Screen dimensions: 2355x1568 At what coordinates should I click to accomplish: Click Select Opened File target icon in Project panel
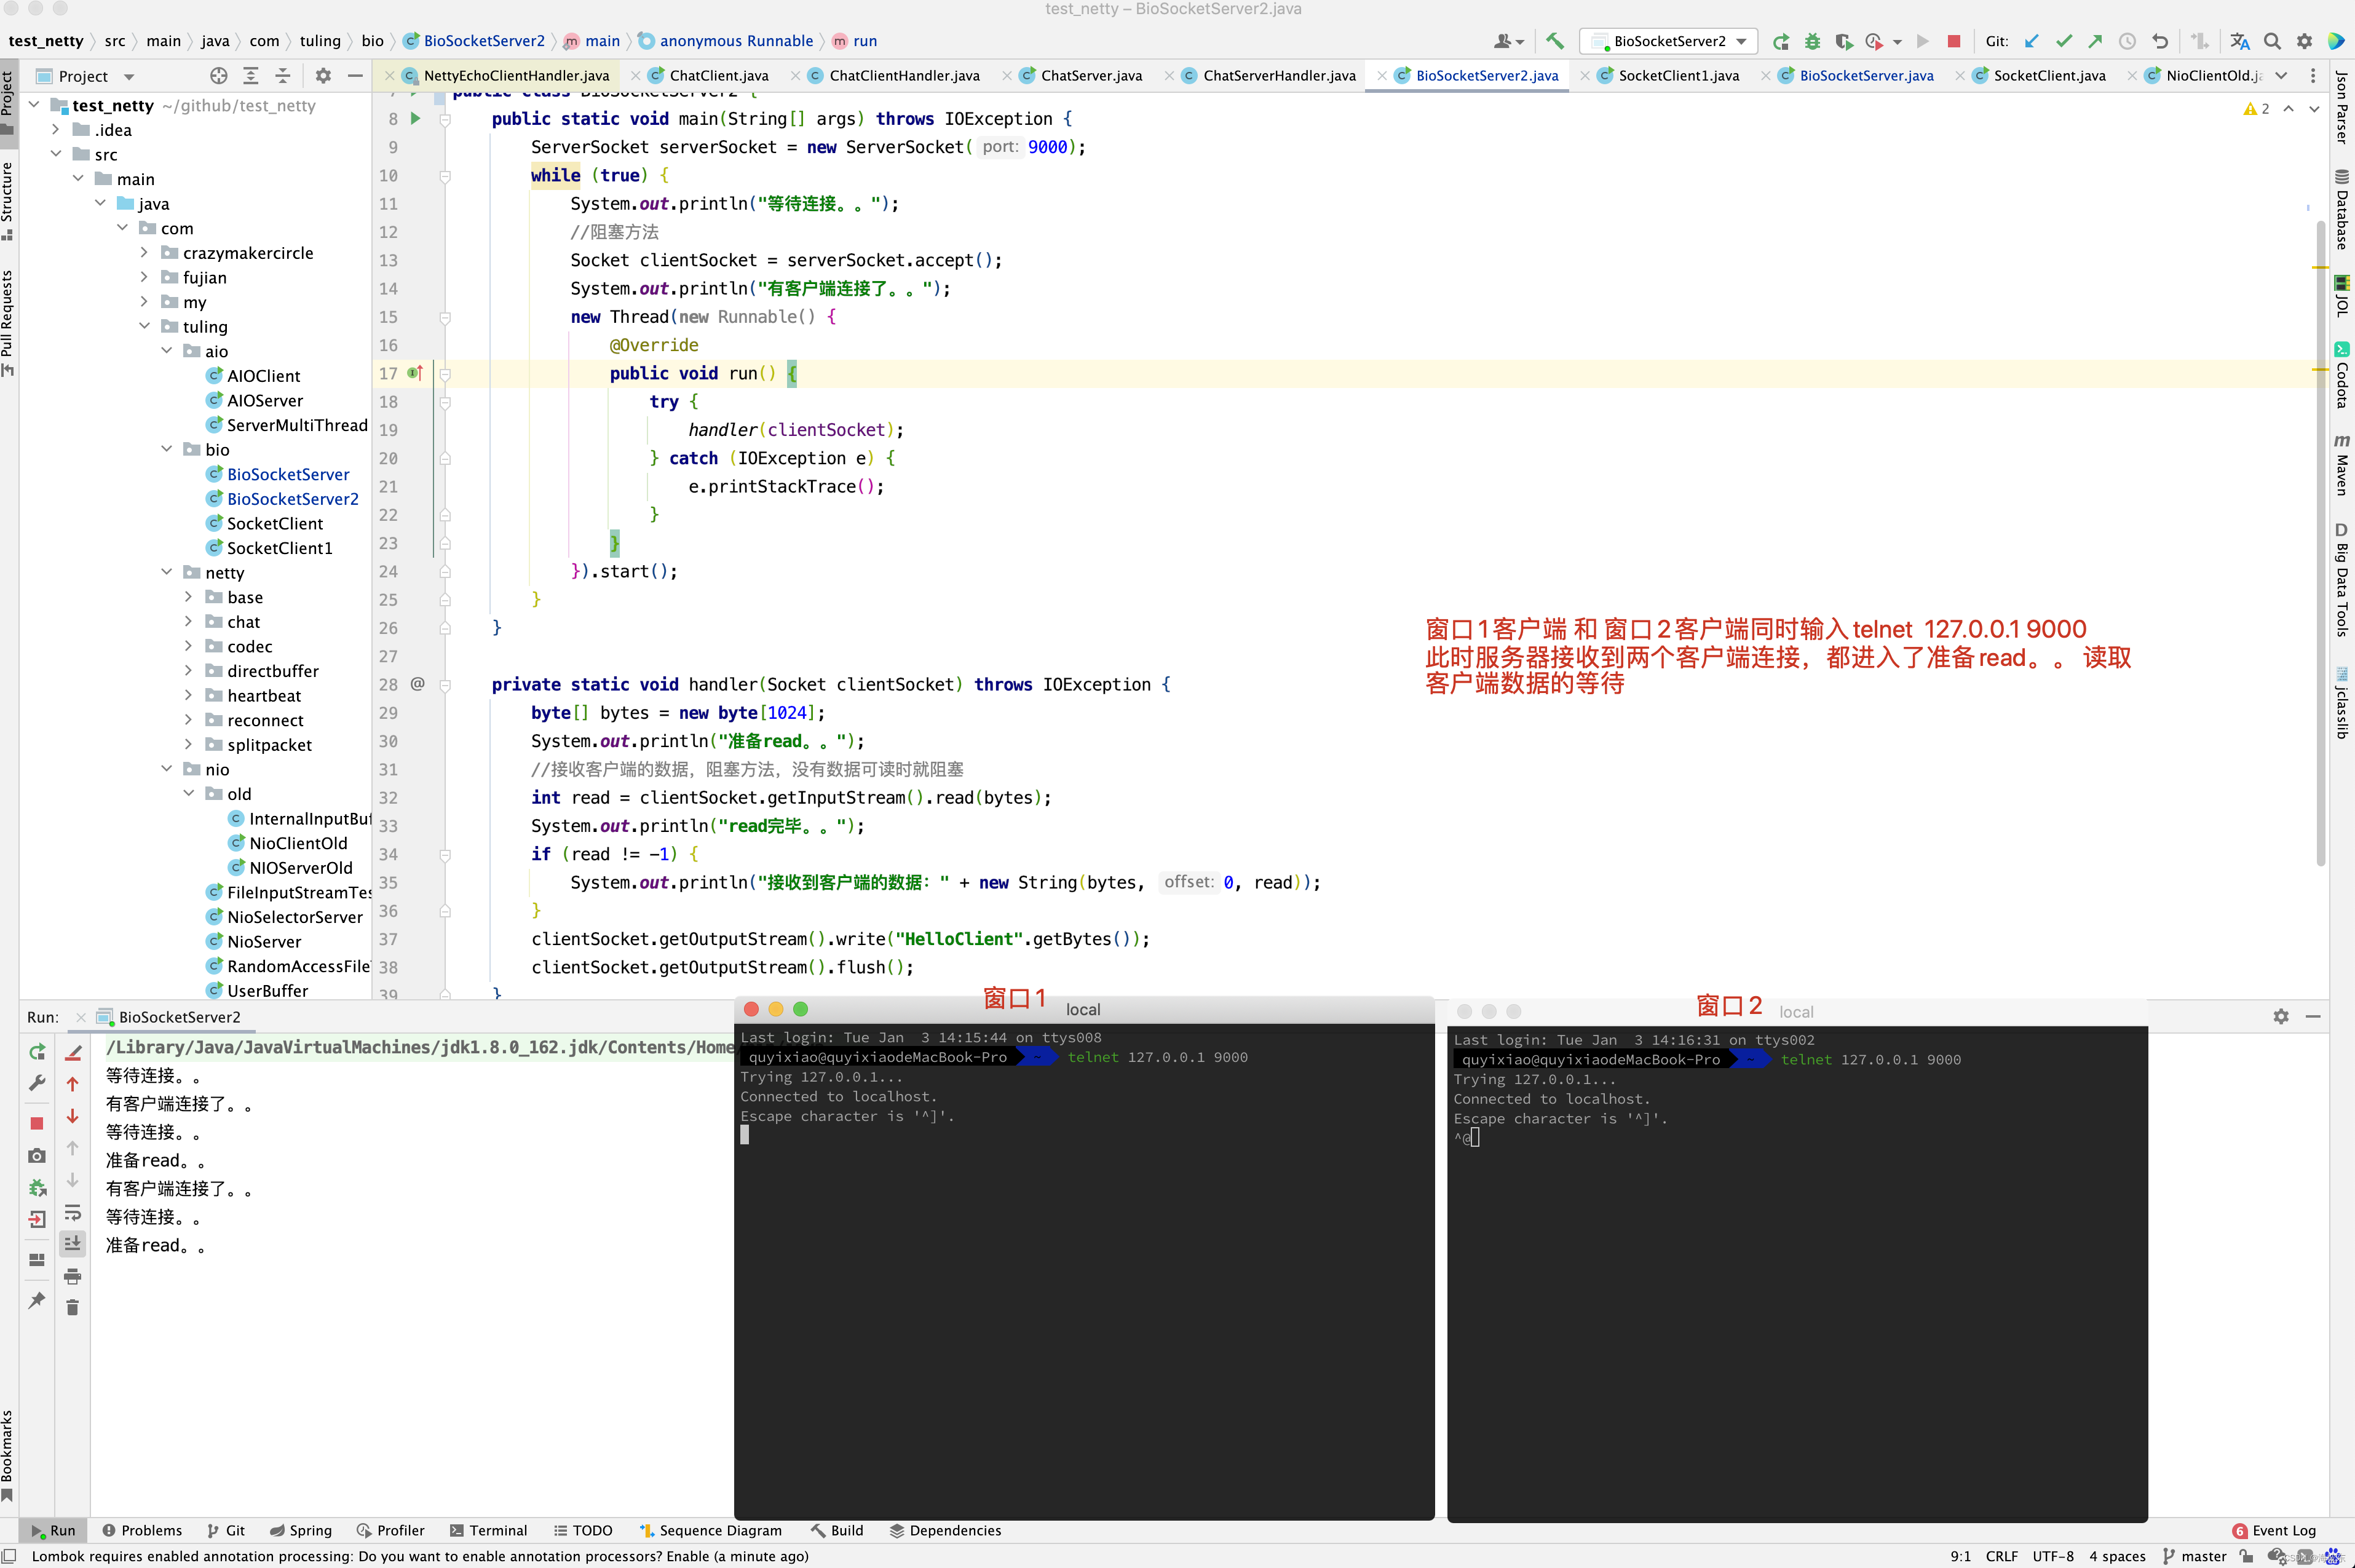coord(219,76)
